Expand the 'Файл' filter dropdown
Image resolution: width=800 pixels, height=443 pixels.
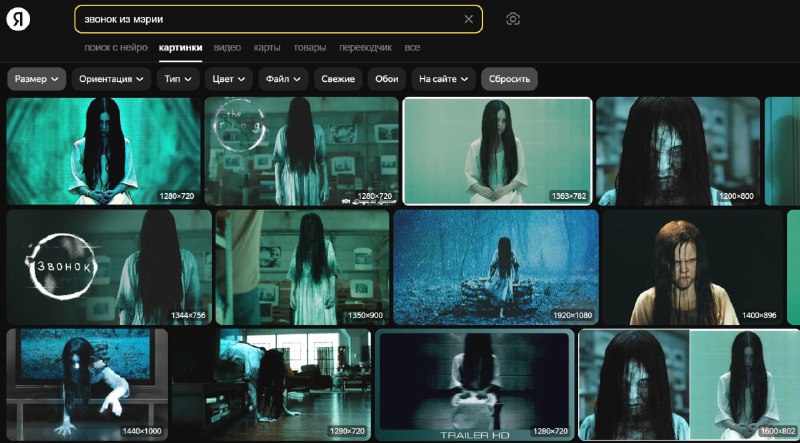click(x=283, y=79)
